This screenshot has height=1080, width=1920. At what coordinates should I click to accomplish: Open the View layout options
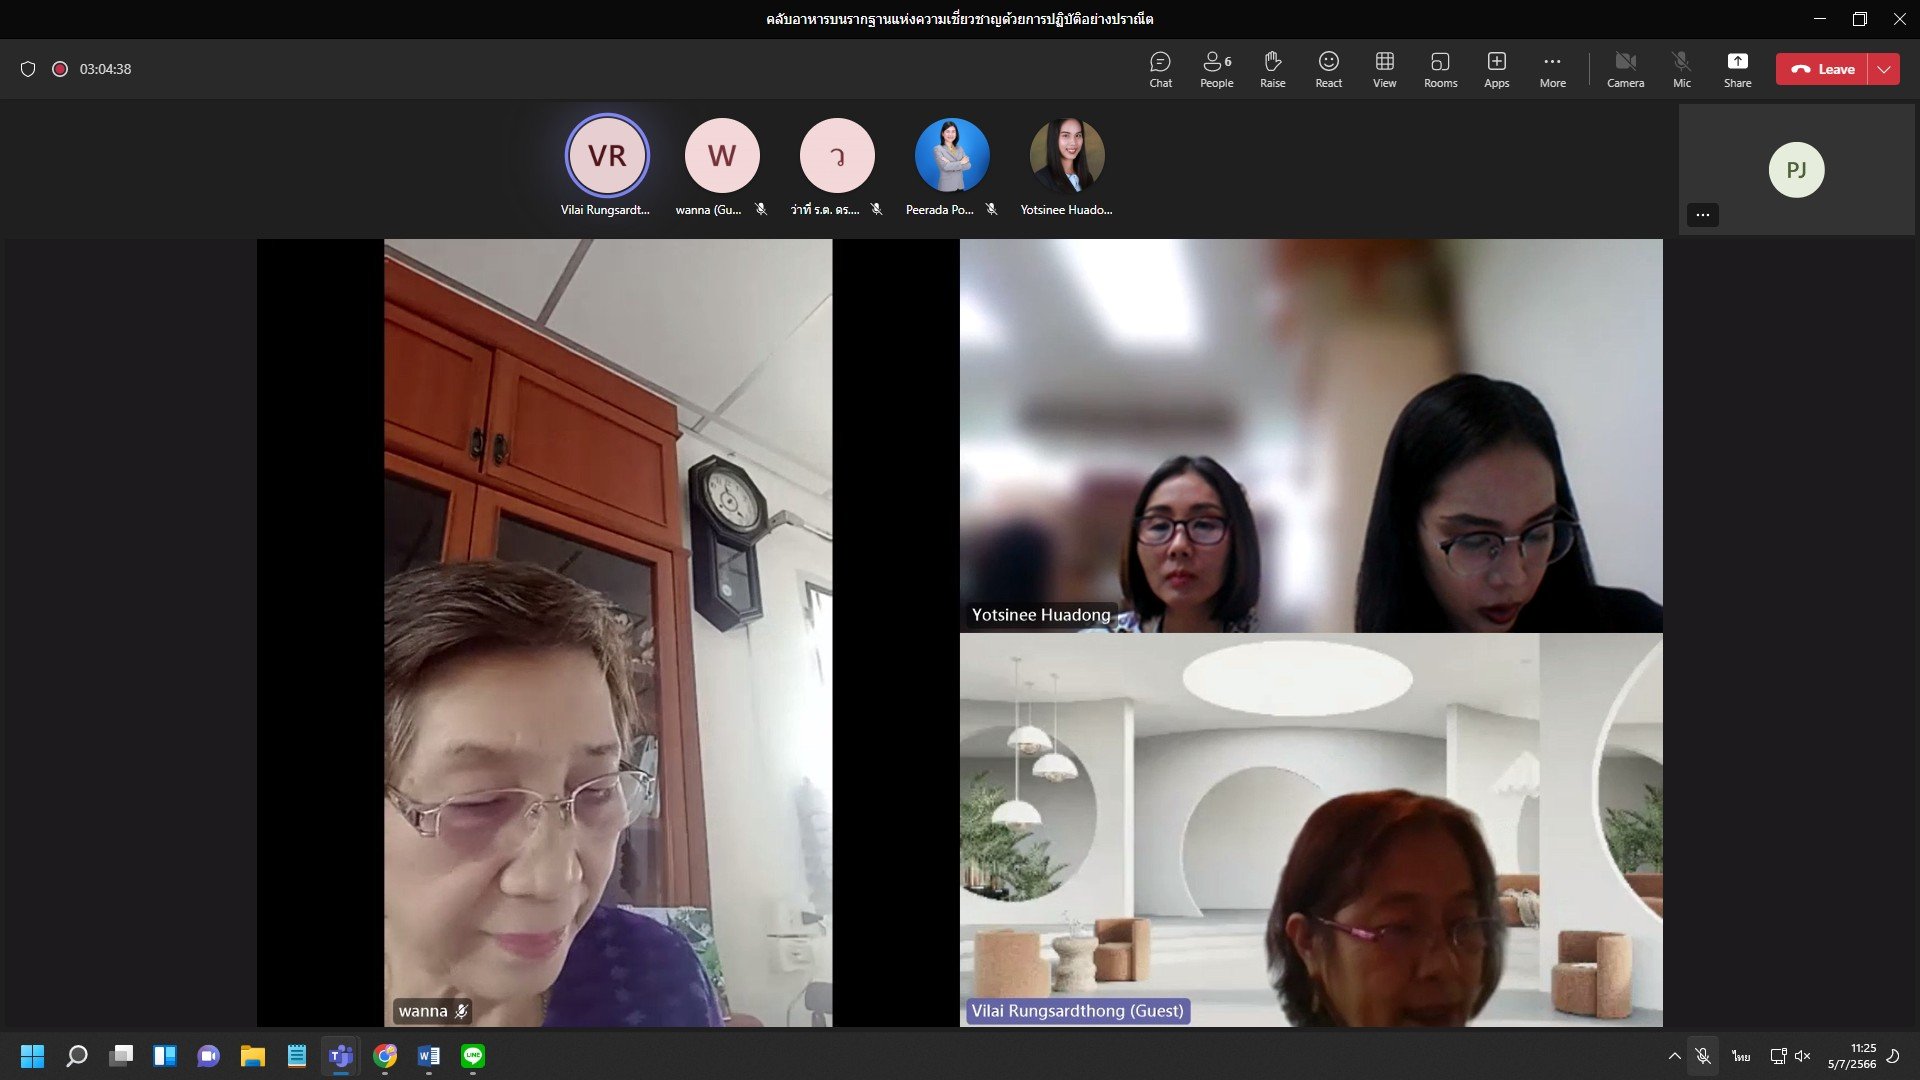(1384, 69)
